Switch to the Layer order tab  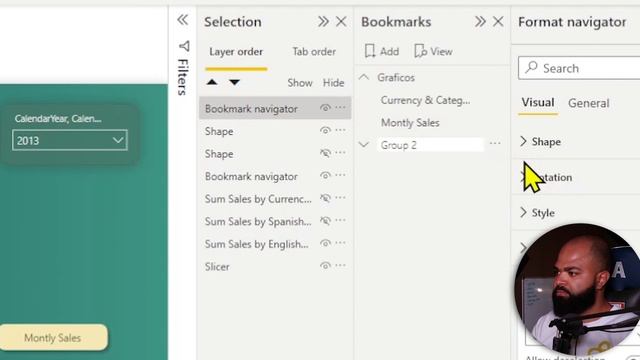[236, 52]
